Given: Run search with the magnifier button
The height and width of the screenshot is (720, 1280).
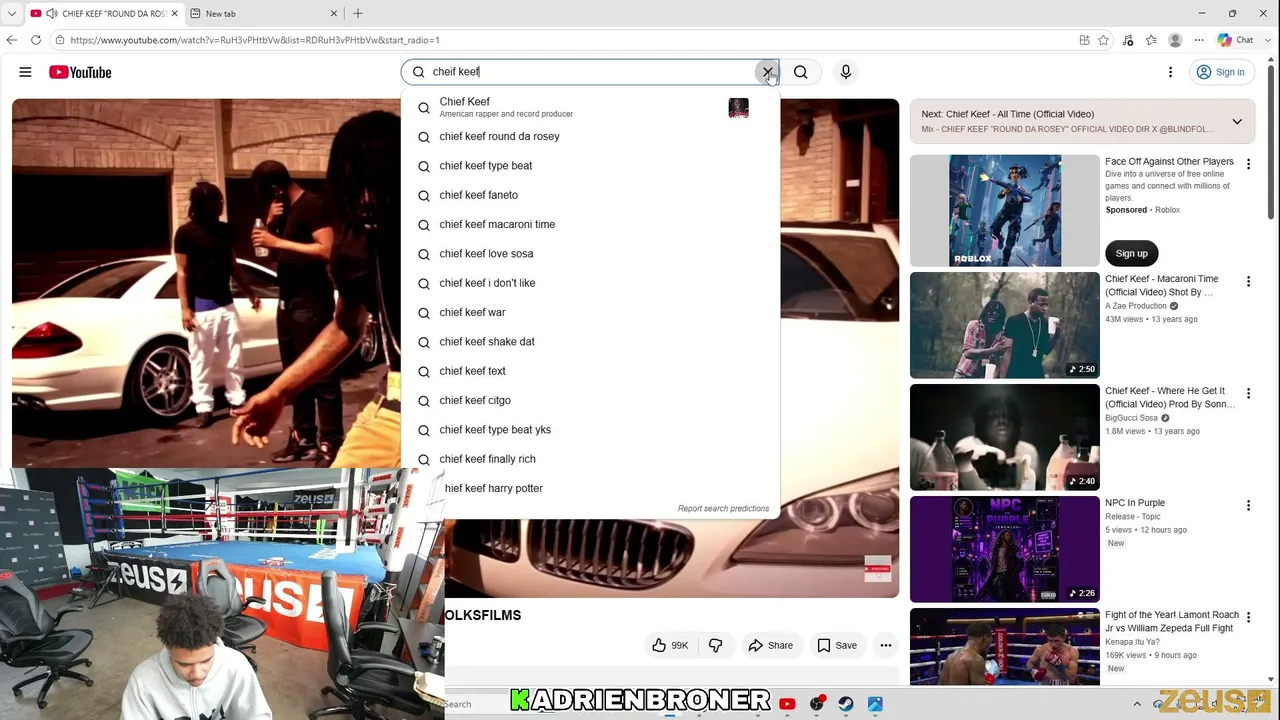Looking at the screenshot, I should [801, 72].
